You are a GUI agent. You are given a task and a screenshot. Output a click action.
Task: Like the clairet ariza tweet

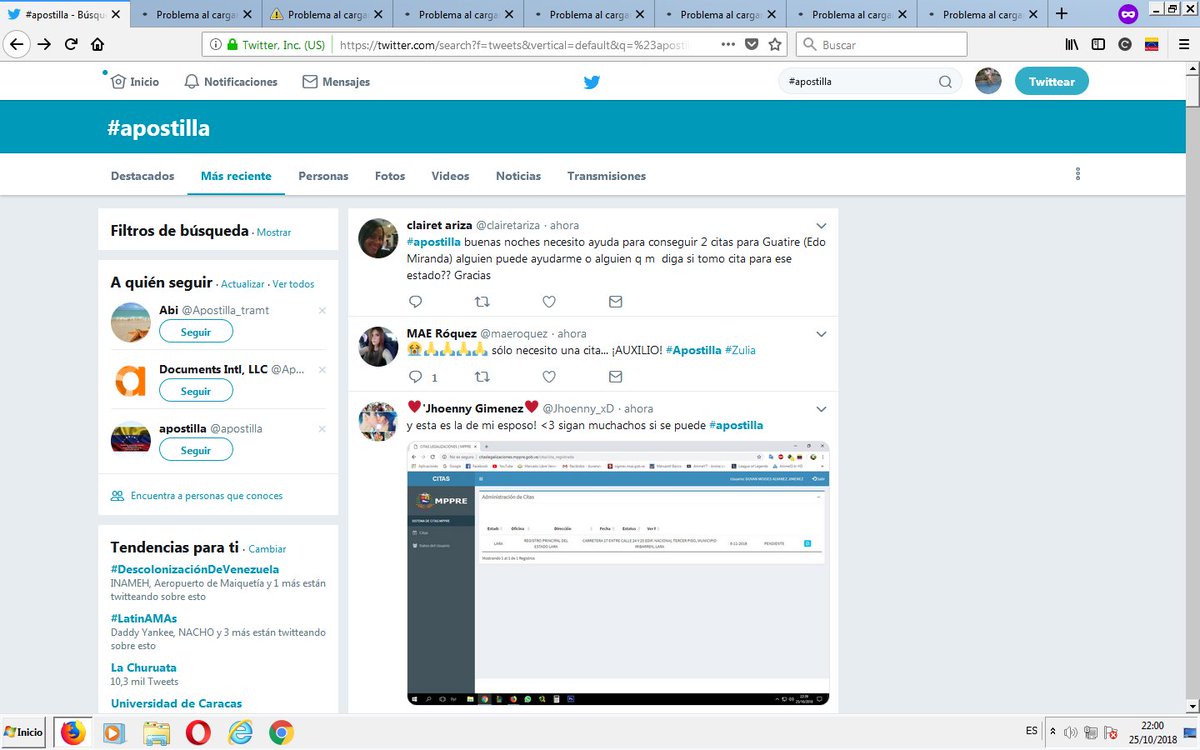(549, 301)
